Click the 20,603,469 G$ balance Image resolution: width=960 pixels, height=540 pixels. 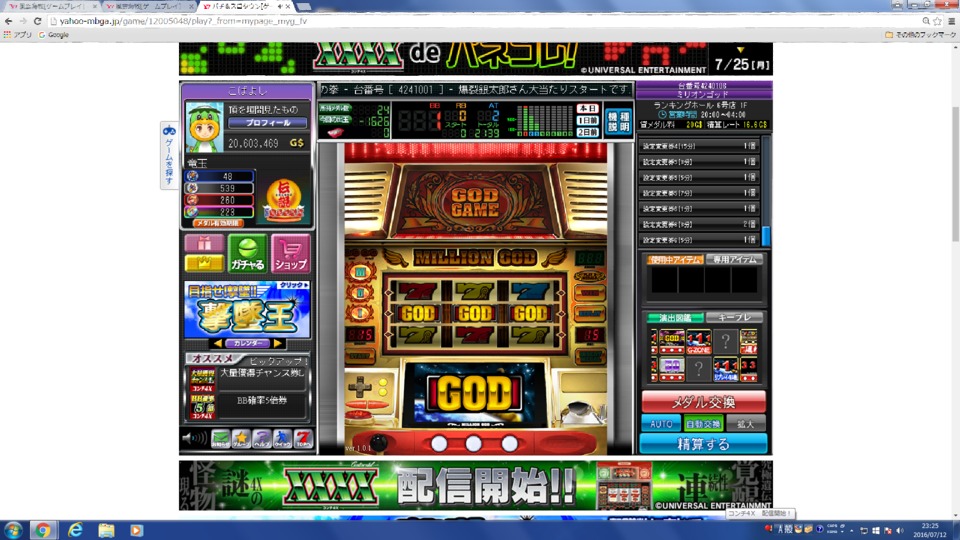click(x=266, y=143)
